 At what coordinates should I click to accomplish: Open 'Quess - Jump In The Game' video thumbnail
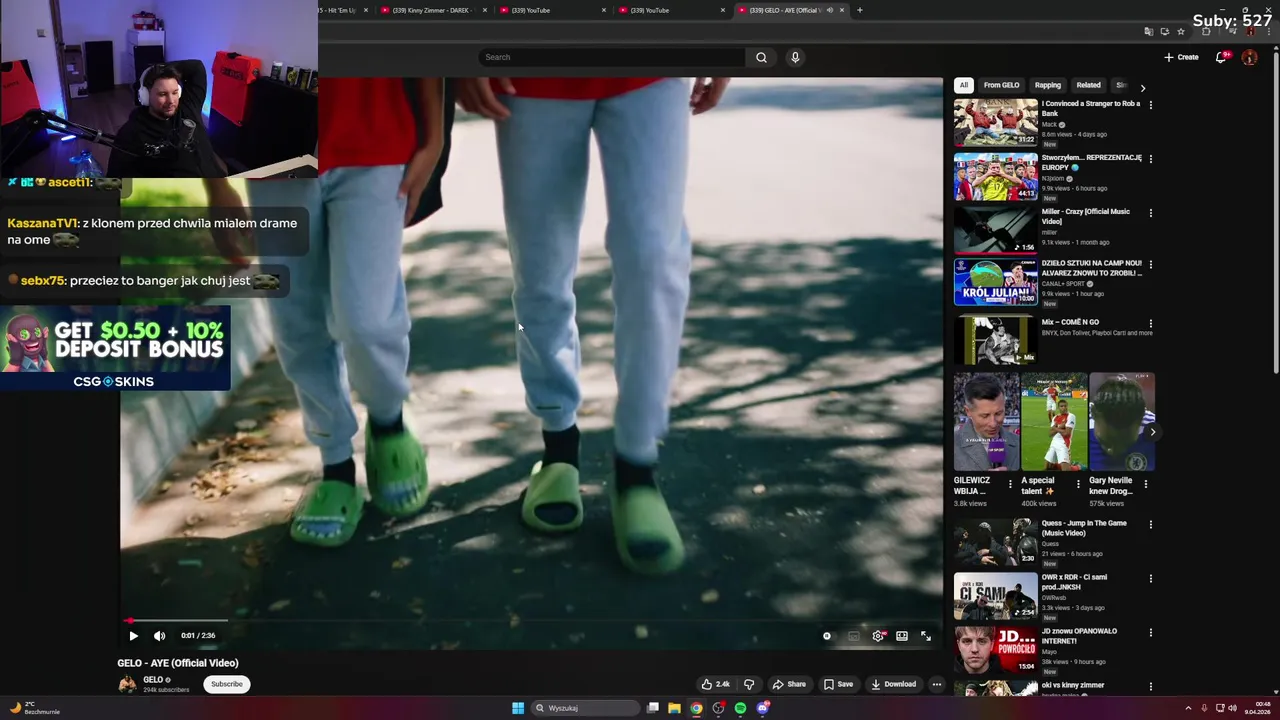tap(996, 541)
